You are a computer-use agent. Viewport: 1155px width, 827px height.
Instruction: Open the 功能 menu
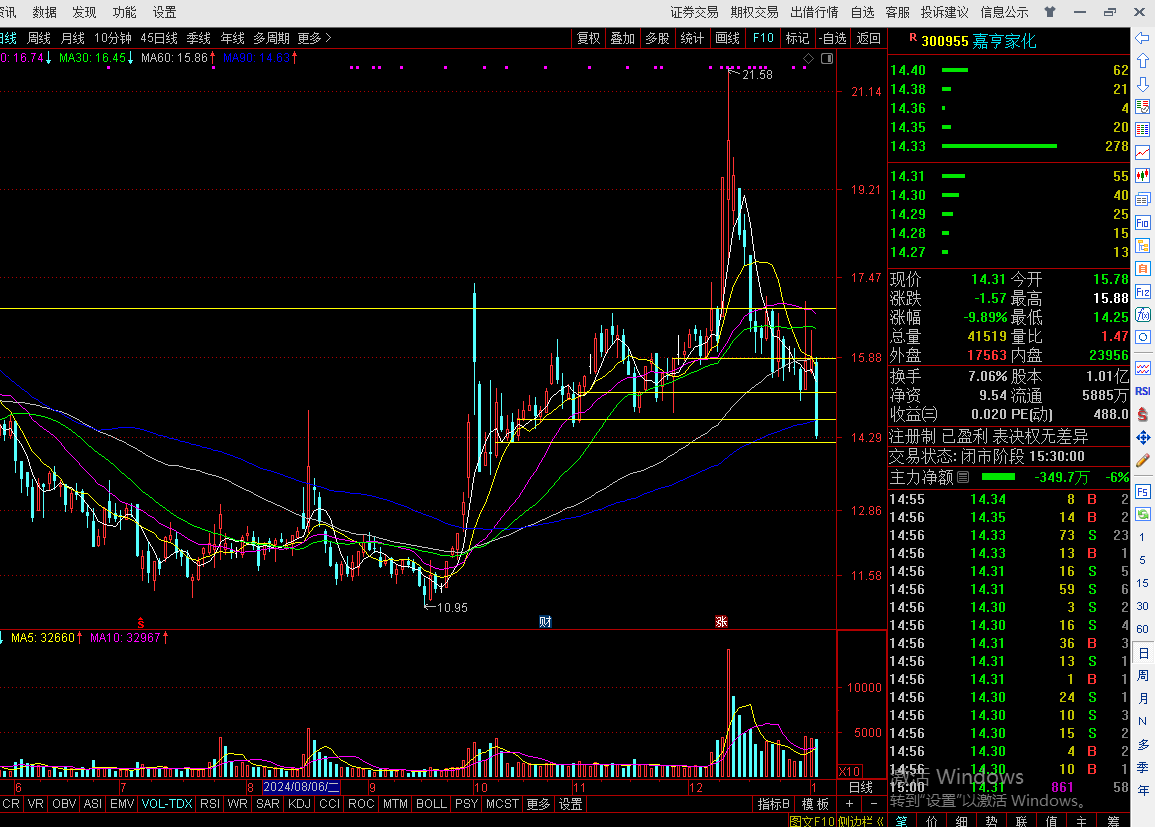click(x=124, y=12)
